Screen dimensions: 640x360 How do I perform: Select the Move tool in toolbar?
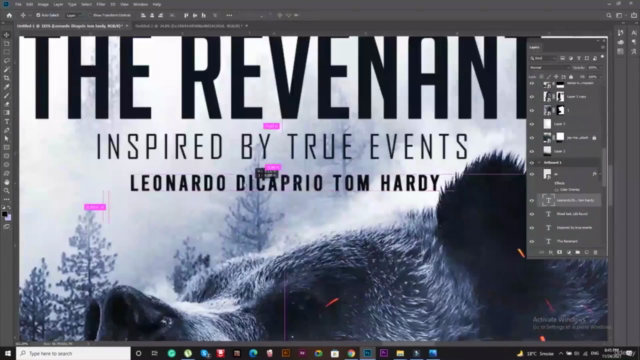(7, 35)
